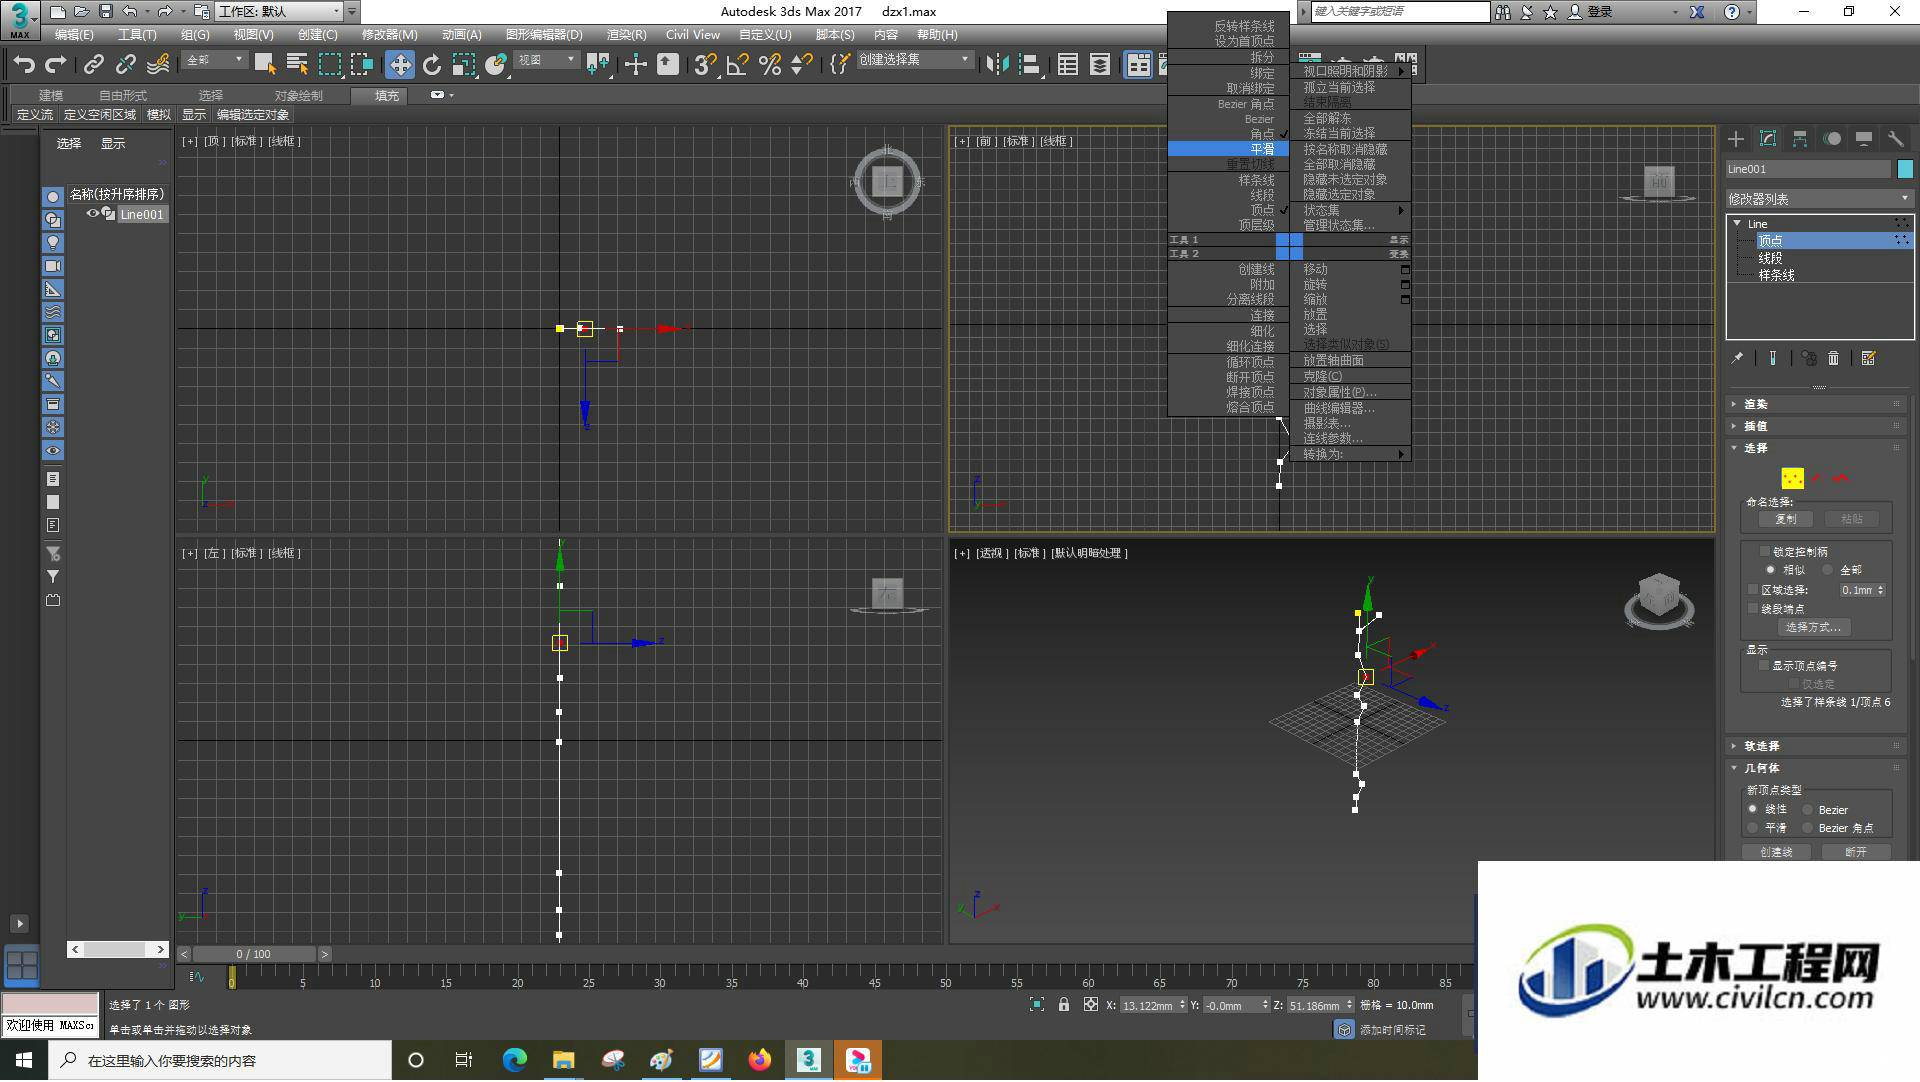Click the Align tool icon
This screenshot has height=1082, width=1920.
pyautogui.click(x=1029, y=65)
